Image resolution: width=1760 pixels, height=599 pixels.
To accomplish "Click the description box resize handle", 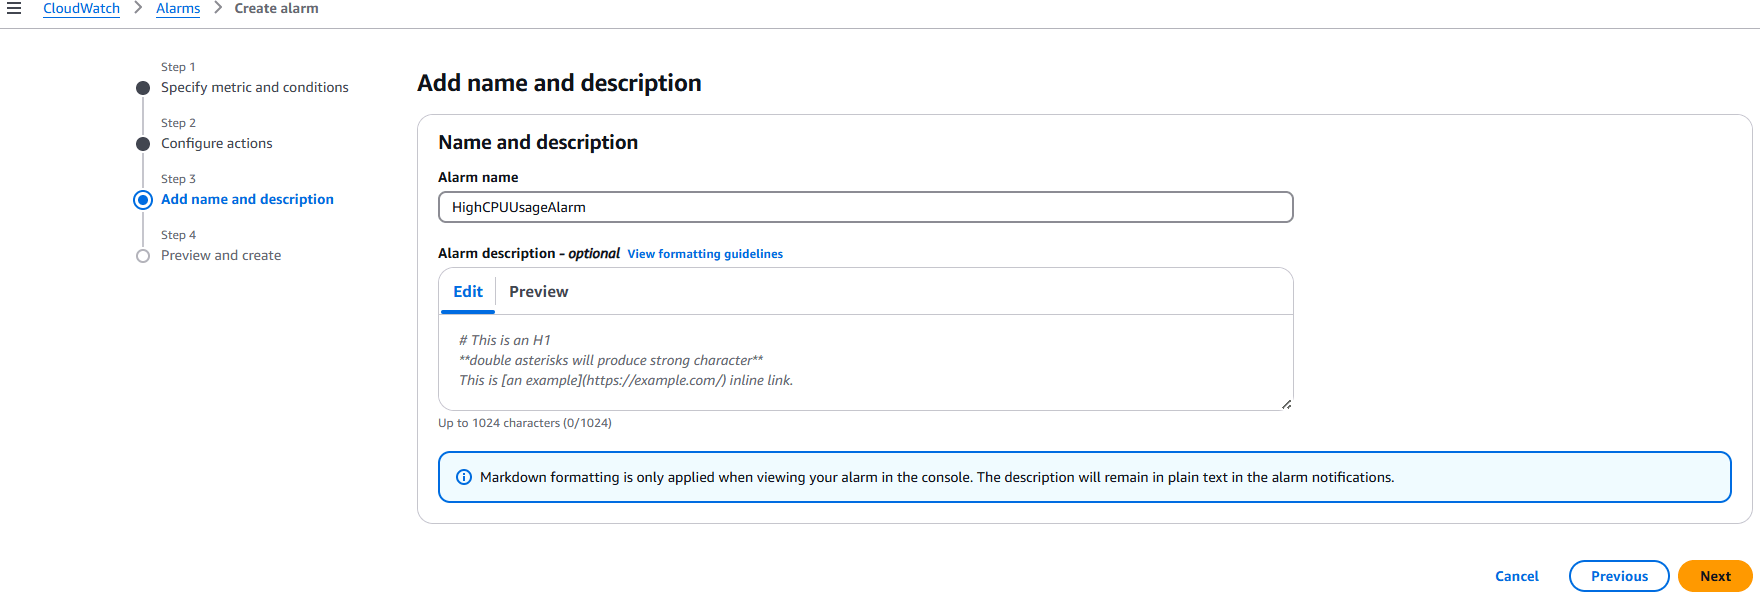I will [1286, 404].
